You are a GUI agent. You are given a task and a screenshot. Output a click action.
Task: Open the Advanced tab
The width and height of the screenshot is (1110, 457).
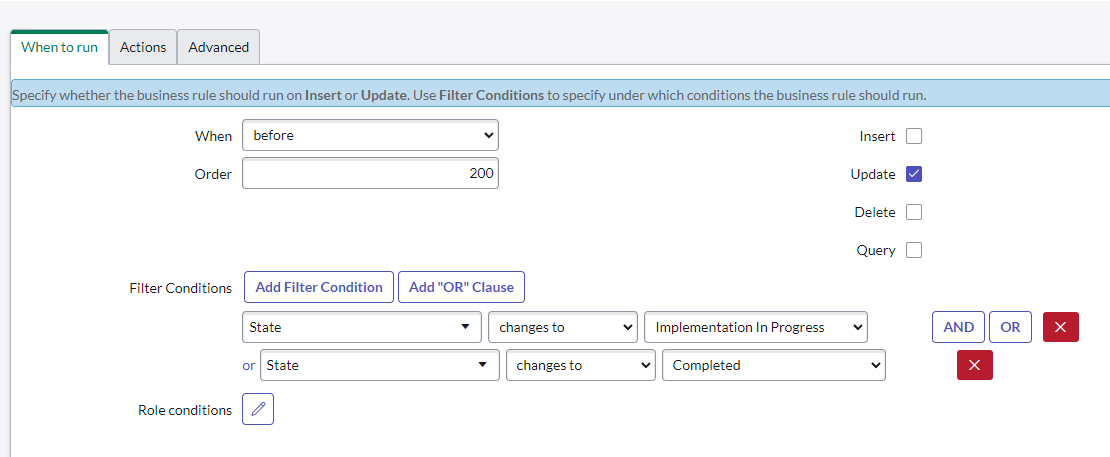tap(218, 47)
